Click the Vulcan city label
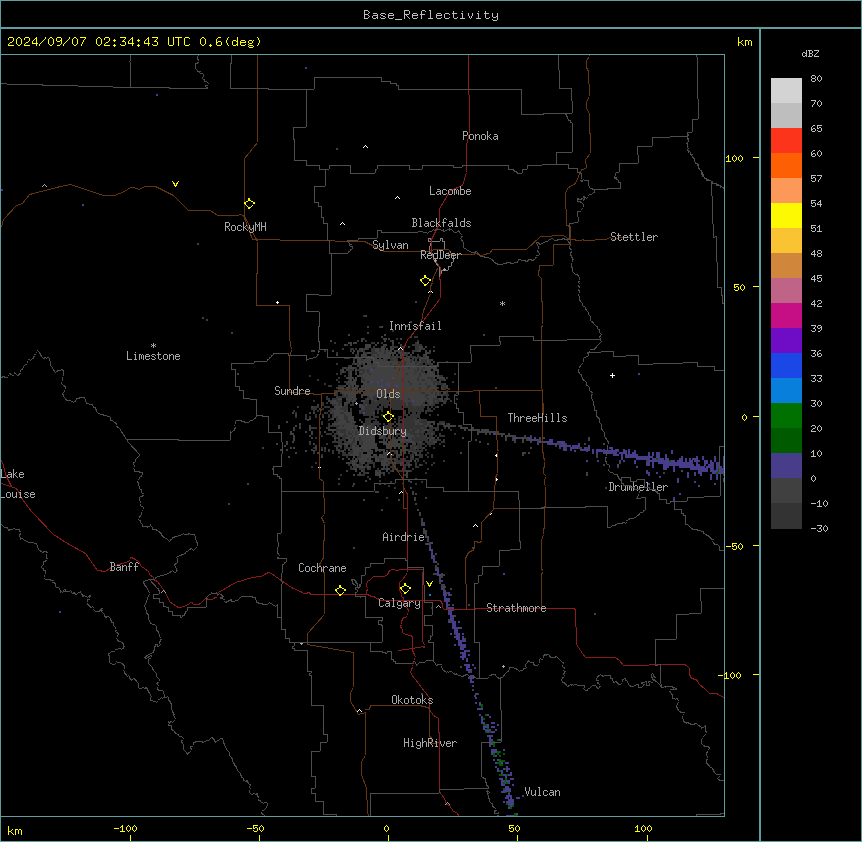The height and width of the screenshot is (842, 862). [543, 792]
